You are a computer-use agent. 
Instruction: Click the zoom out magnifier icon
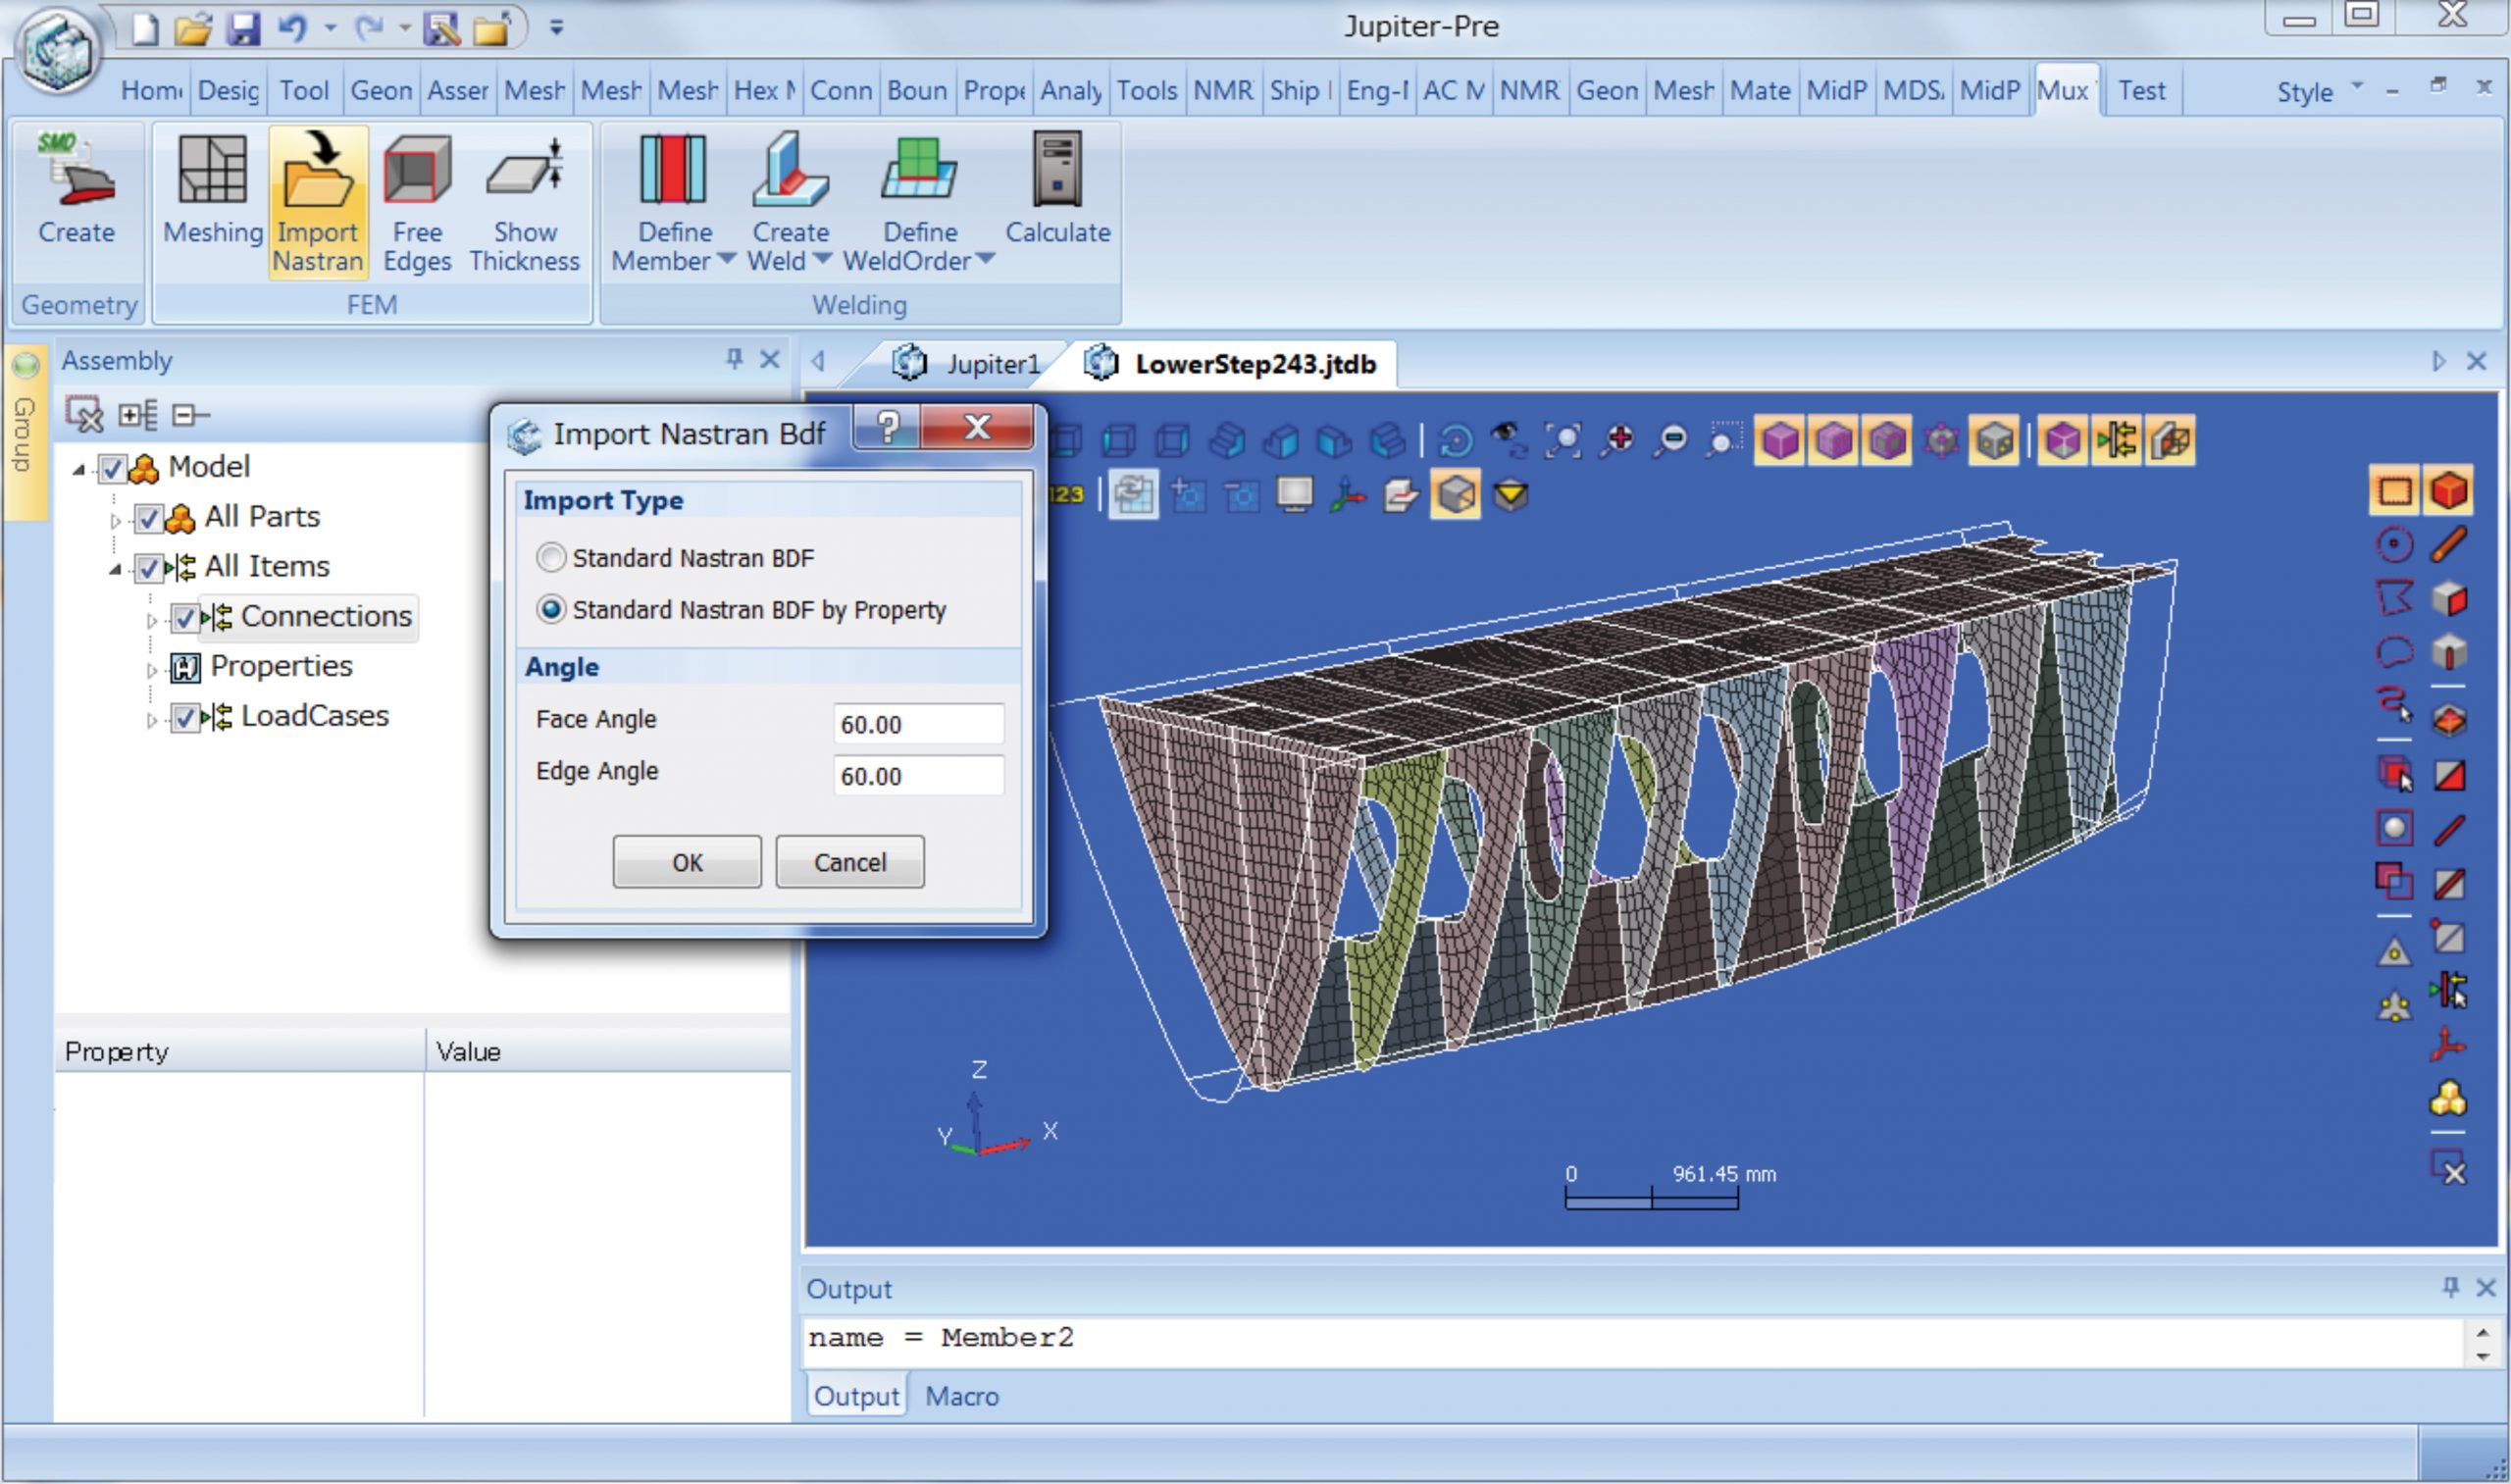[x=1669, y=441]
